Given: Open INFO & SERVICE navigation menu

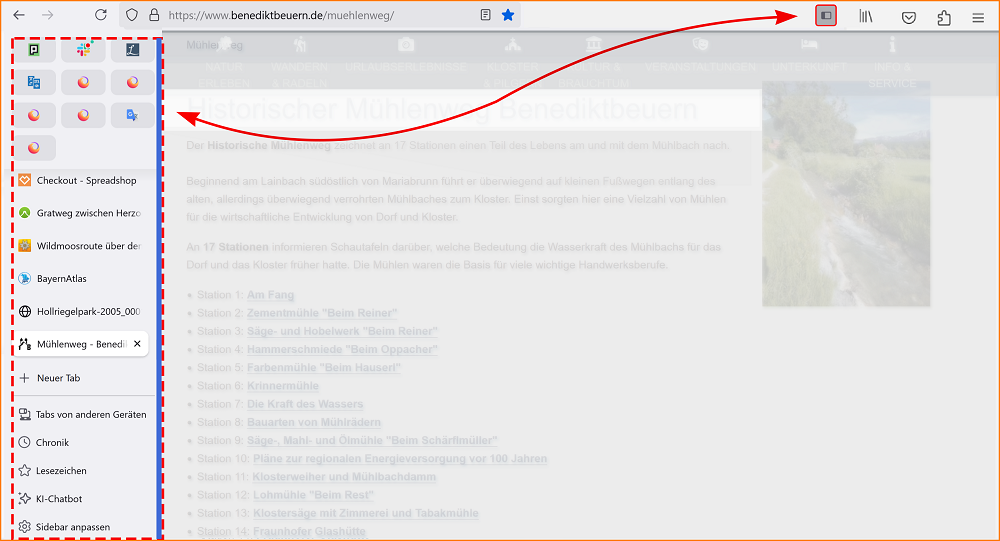Looking at the screenshot, I should point(892,64).
